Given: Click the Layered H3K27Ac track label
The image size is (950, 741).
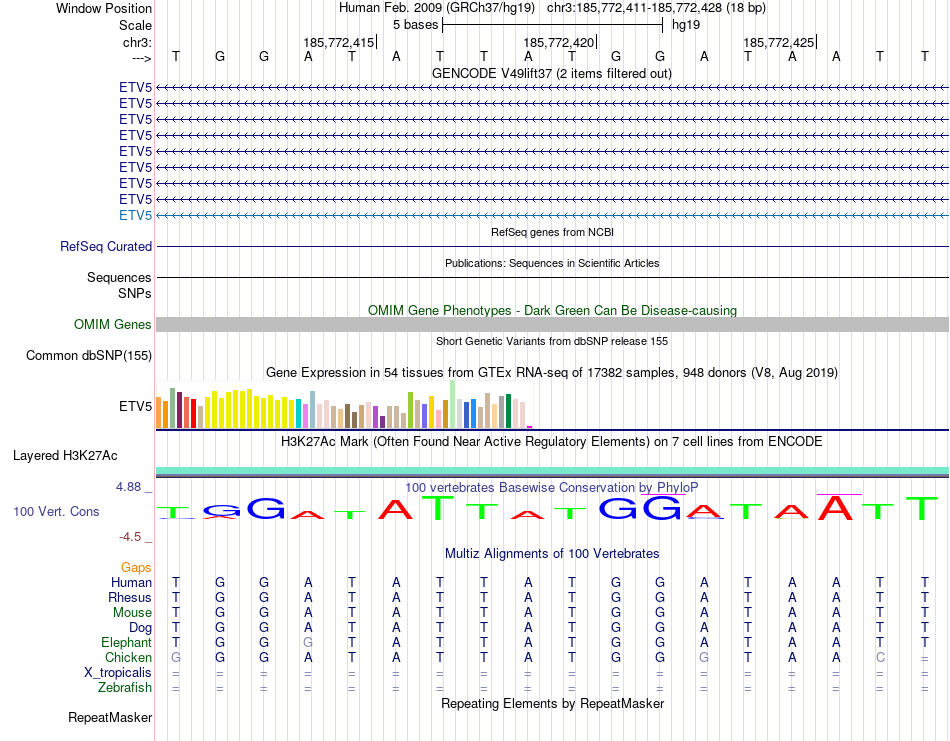Looking at the screenshot, I should coord(65,456).
